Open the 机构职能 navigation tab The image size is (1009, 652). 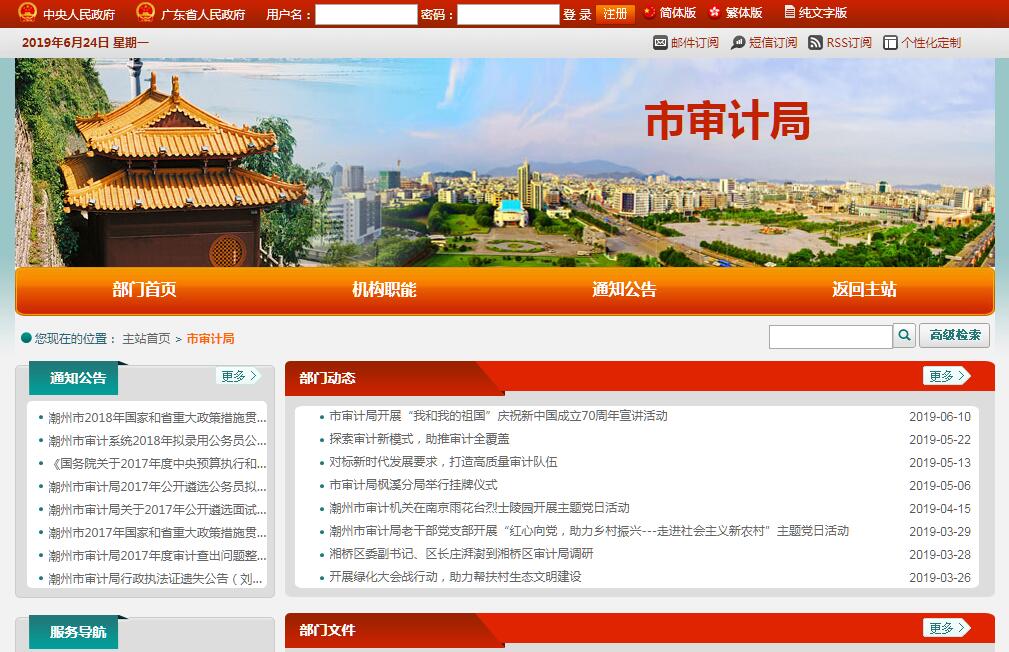384,290
